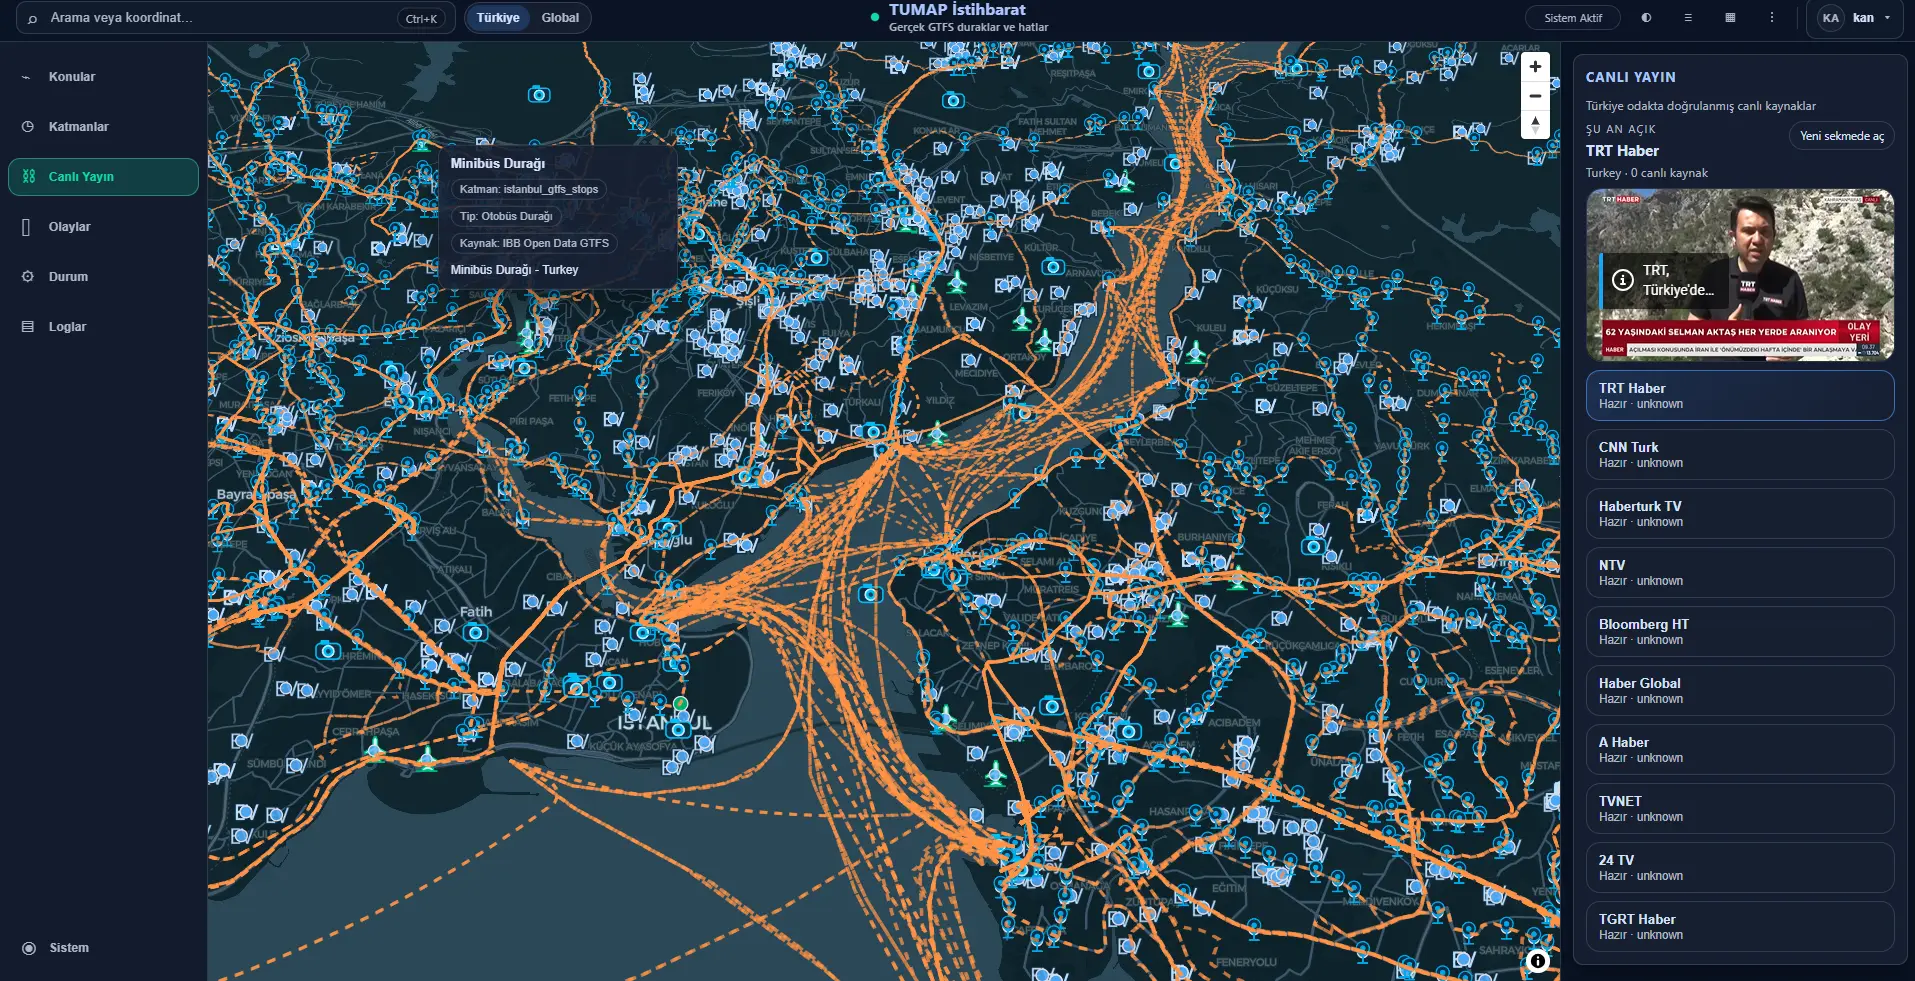Select Canlı Yayın sidebar item
Screen dimensions: 1915x981
click(103, 177)
